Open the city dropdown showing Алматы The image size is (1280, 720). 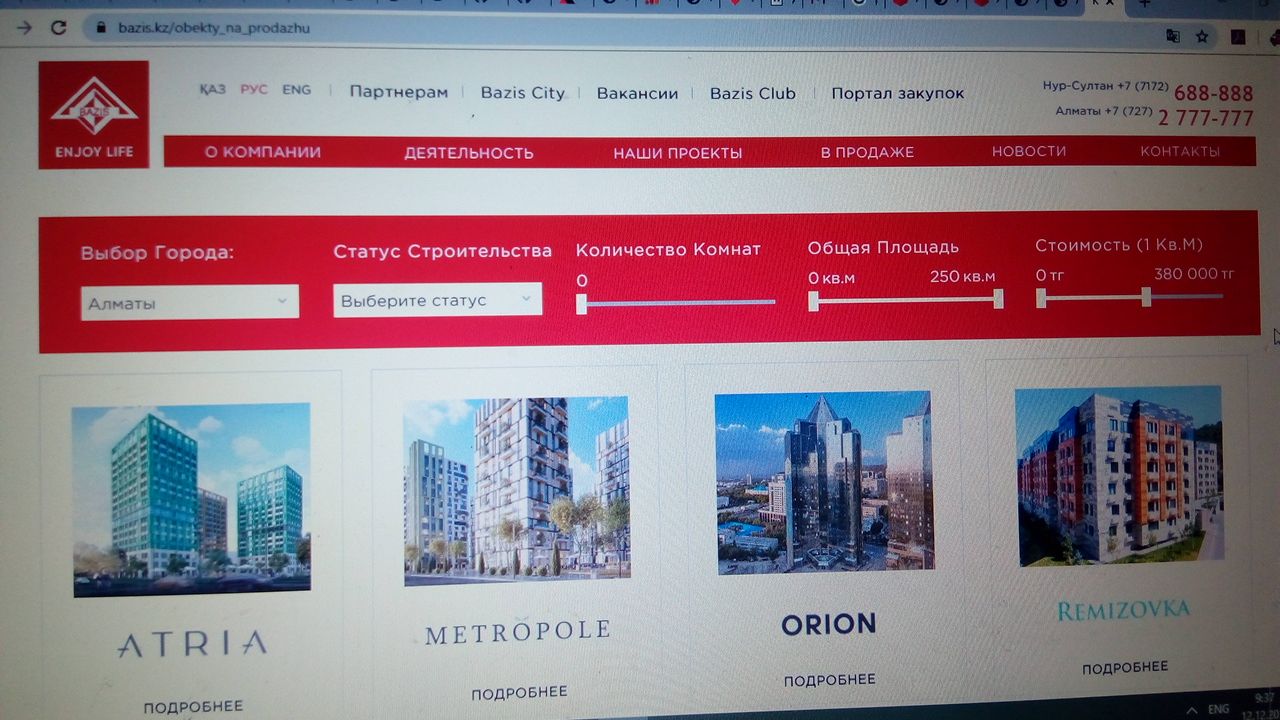189,302
